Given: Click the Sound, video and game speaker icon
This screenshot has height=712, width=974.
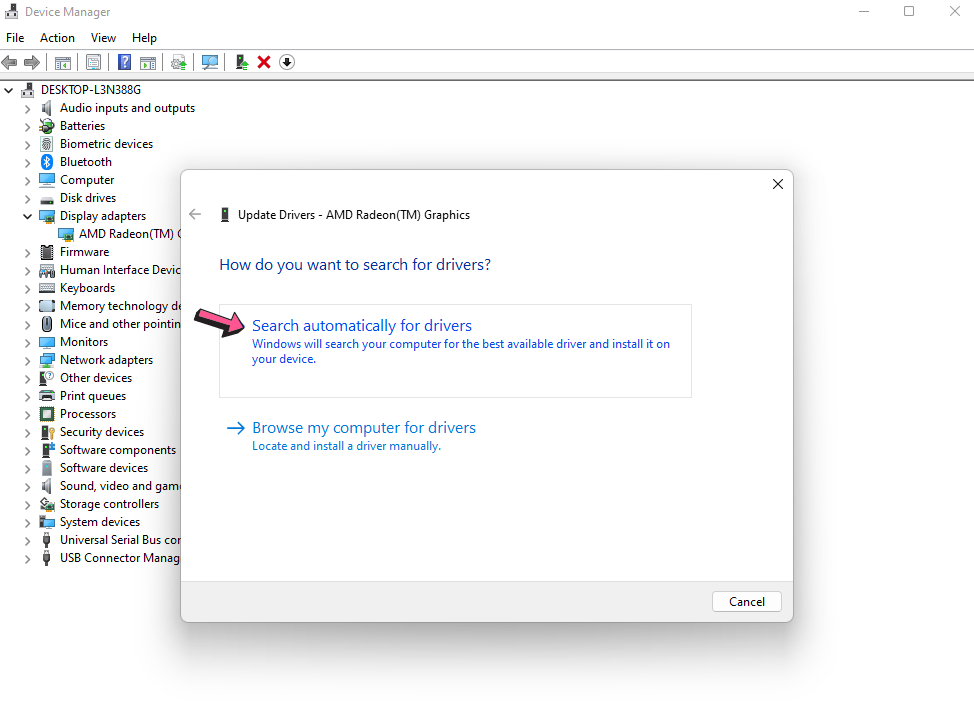Looking at the screenshot, I should click(x=47, y=486).
